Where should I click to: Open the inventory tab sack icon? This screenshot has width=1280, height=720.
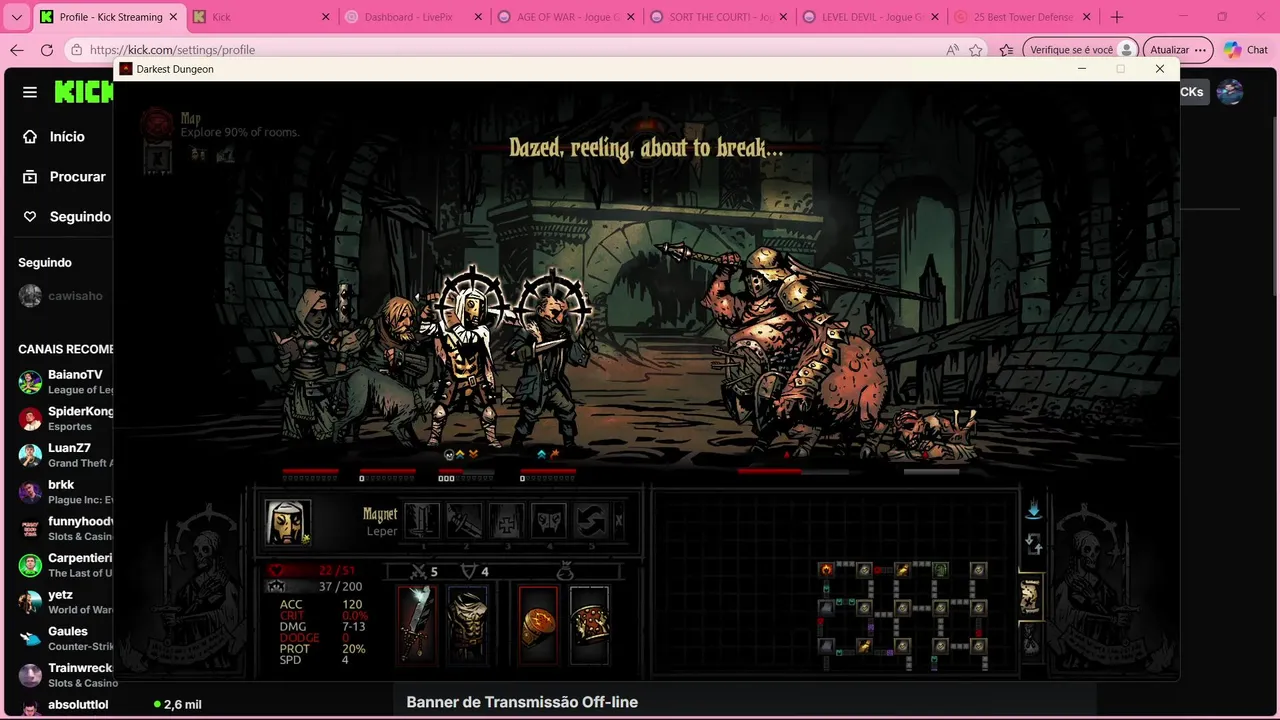pyautogui.click(x=1030, y=640)
